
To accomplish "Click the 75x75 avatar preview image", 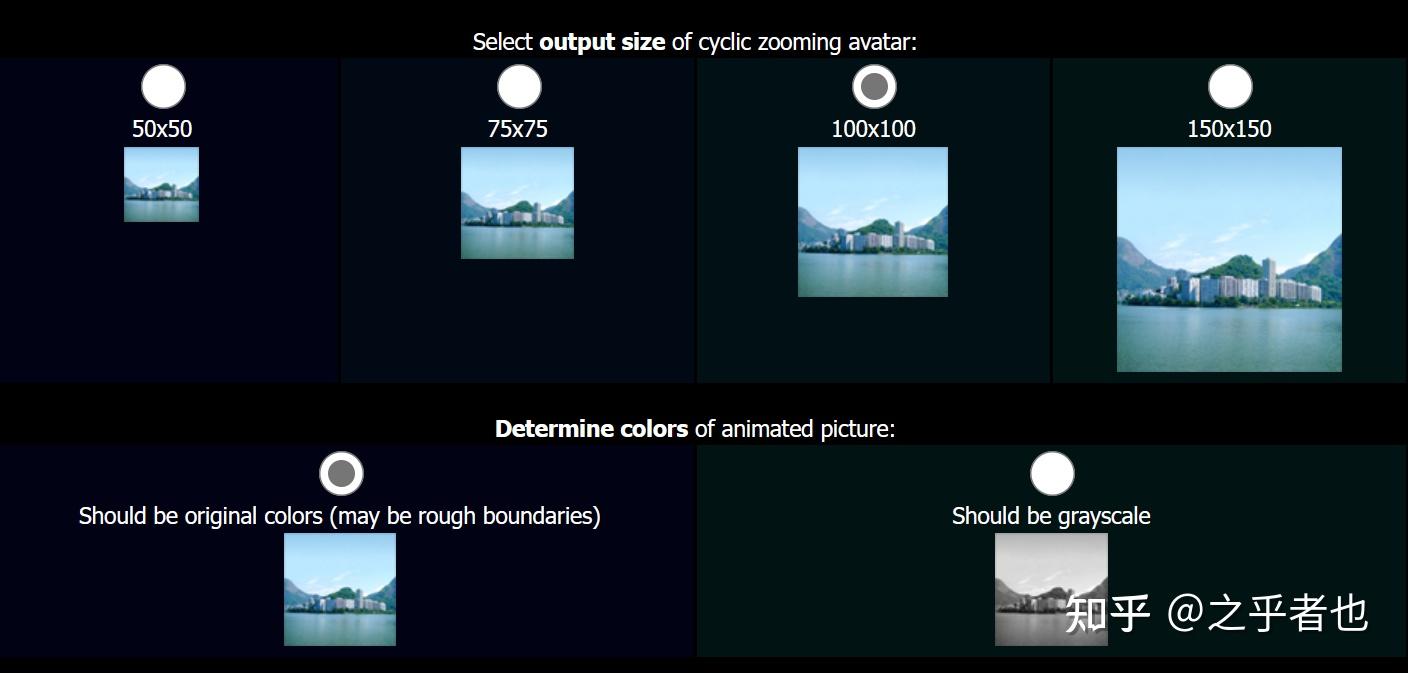I will click(517, 203).
